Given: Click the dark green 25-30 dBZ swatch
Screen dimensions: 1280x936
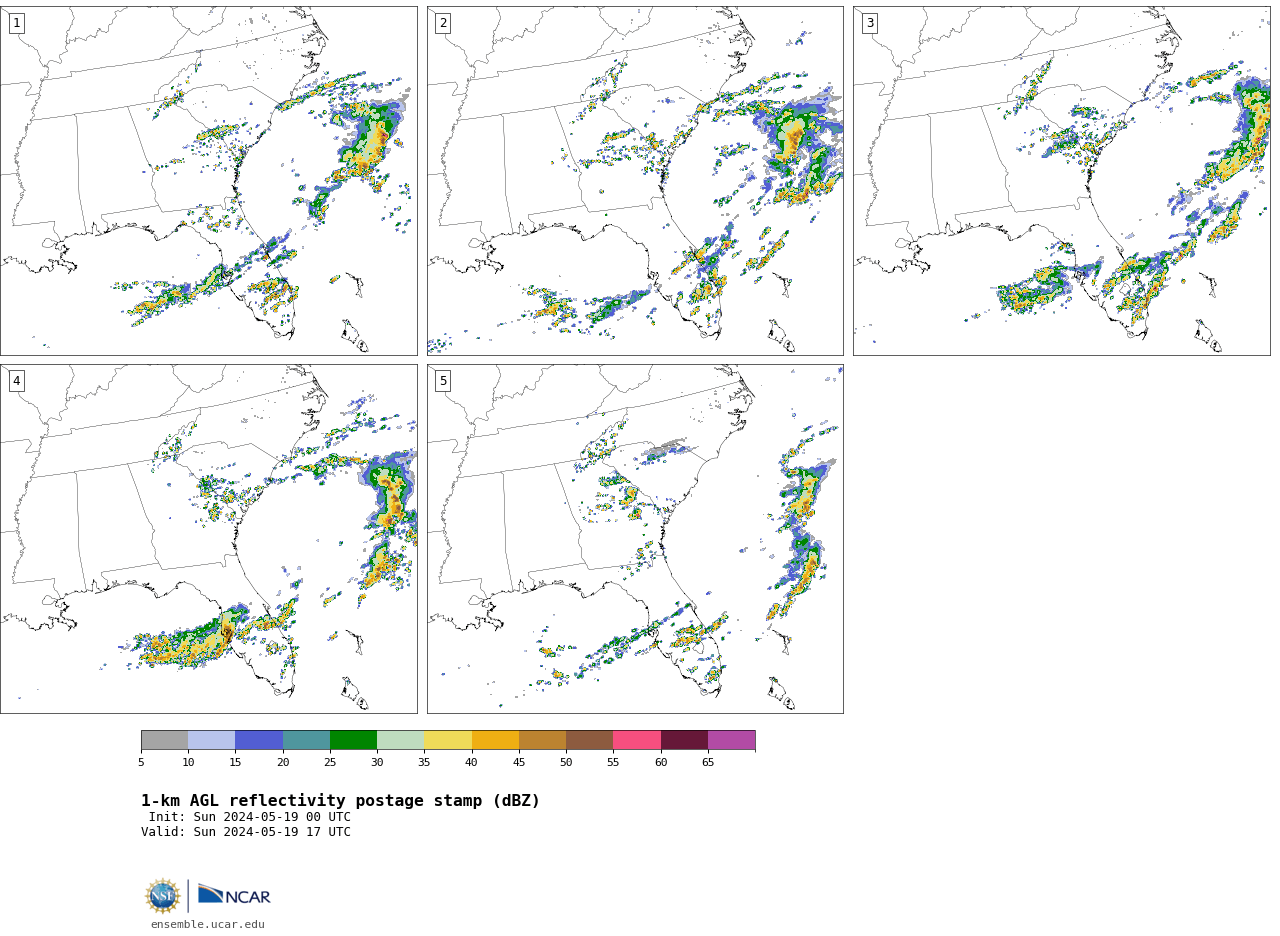Looking at the screenshot, I should (x=354, y=740).
